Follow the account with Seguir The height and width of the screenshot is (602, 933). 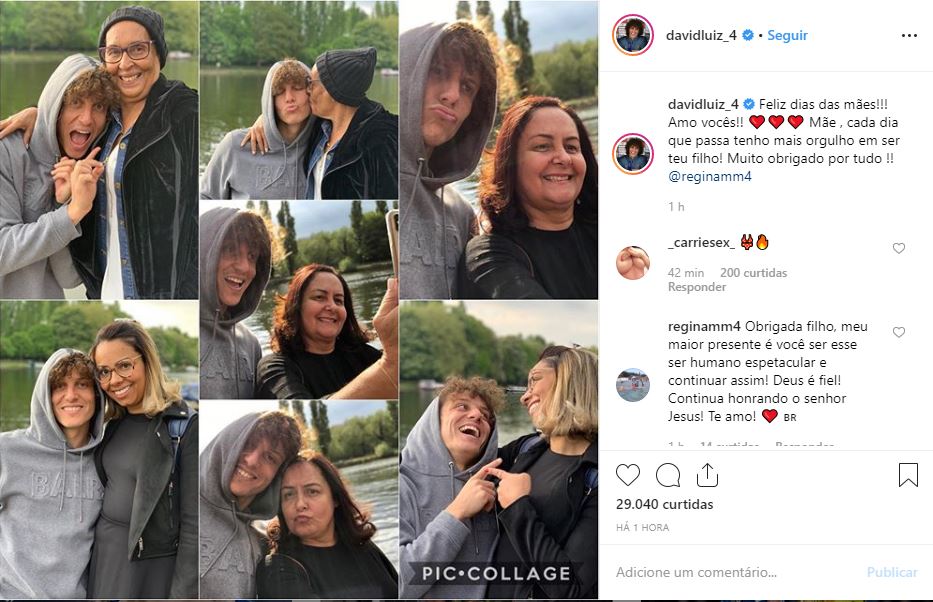787,35
